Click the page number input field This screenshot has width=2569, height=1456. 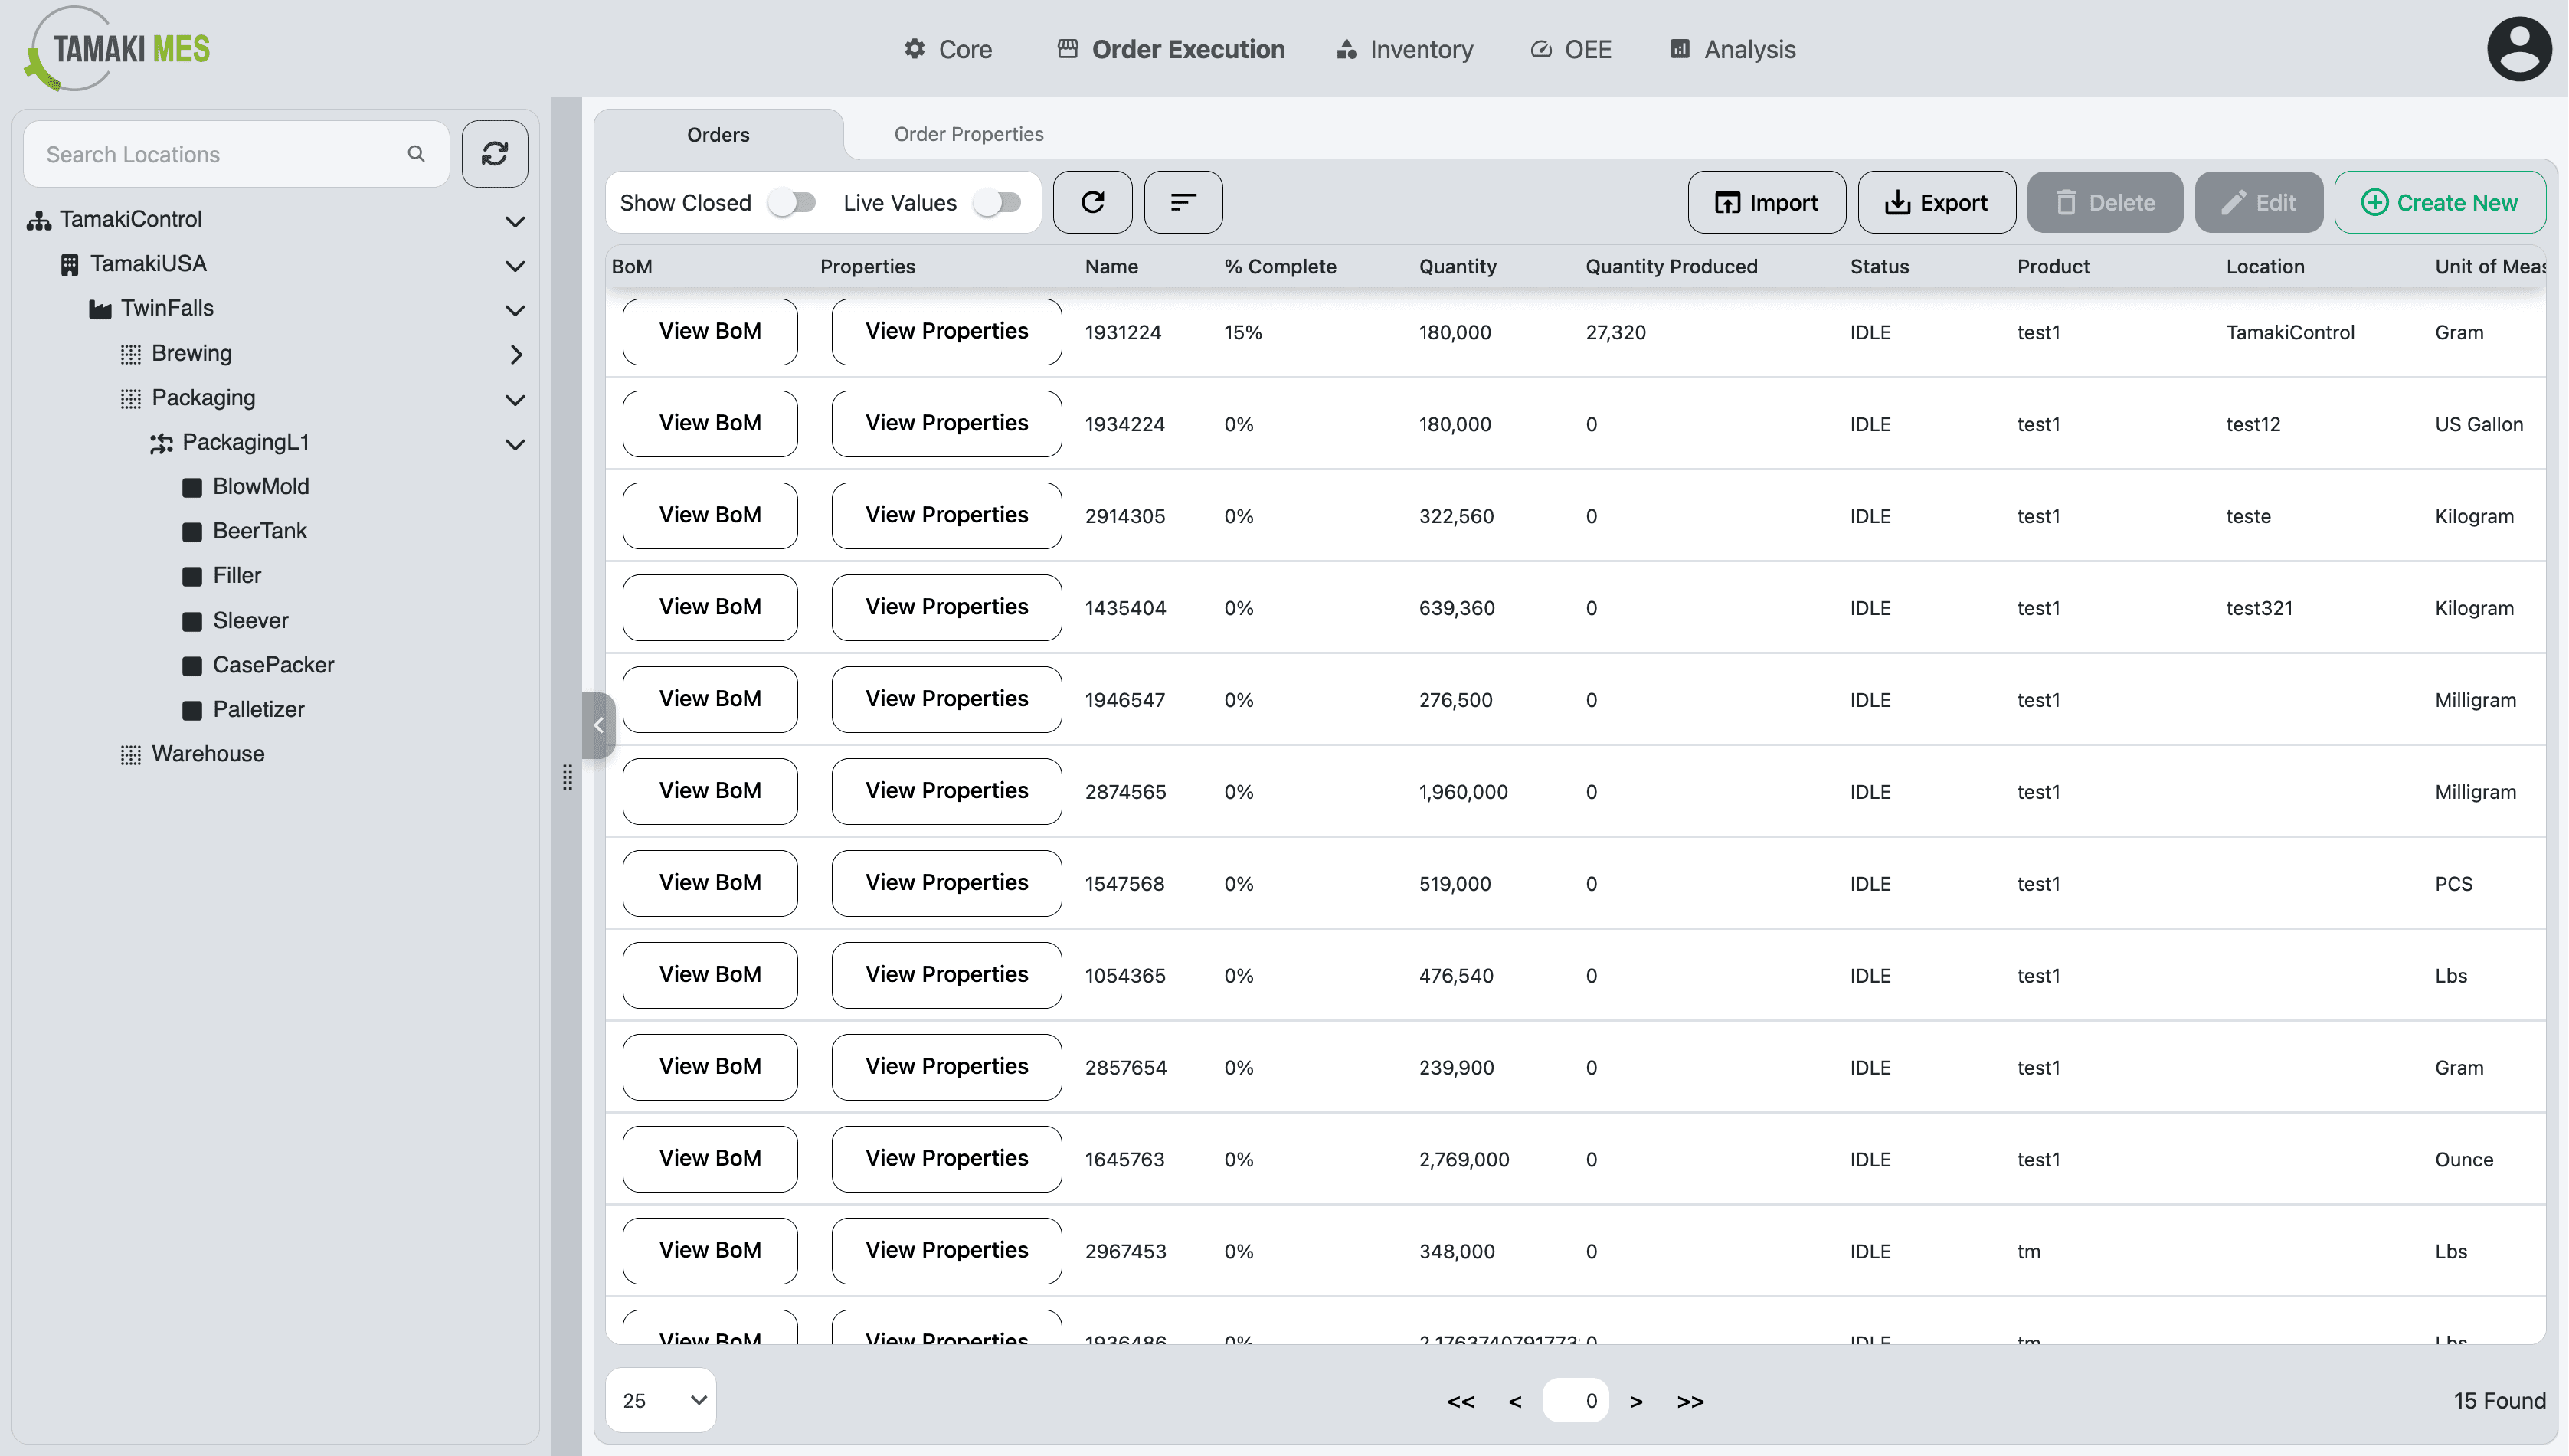point(1575,1400)
